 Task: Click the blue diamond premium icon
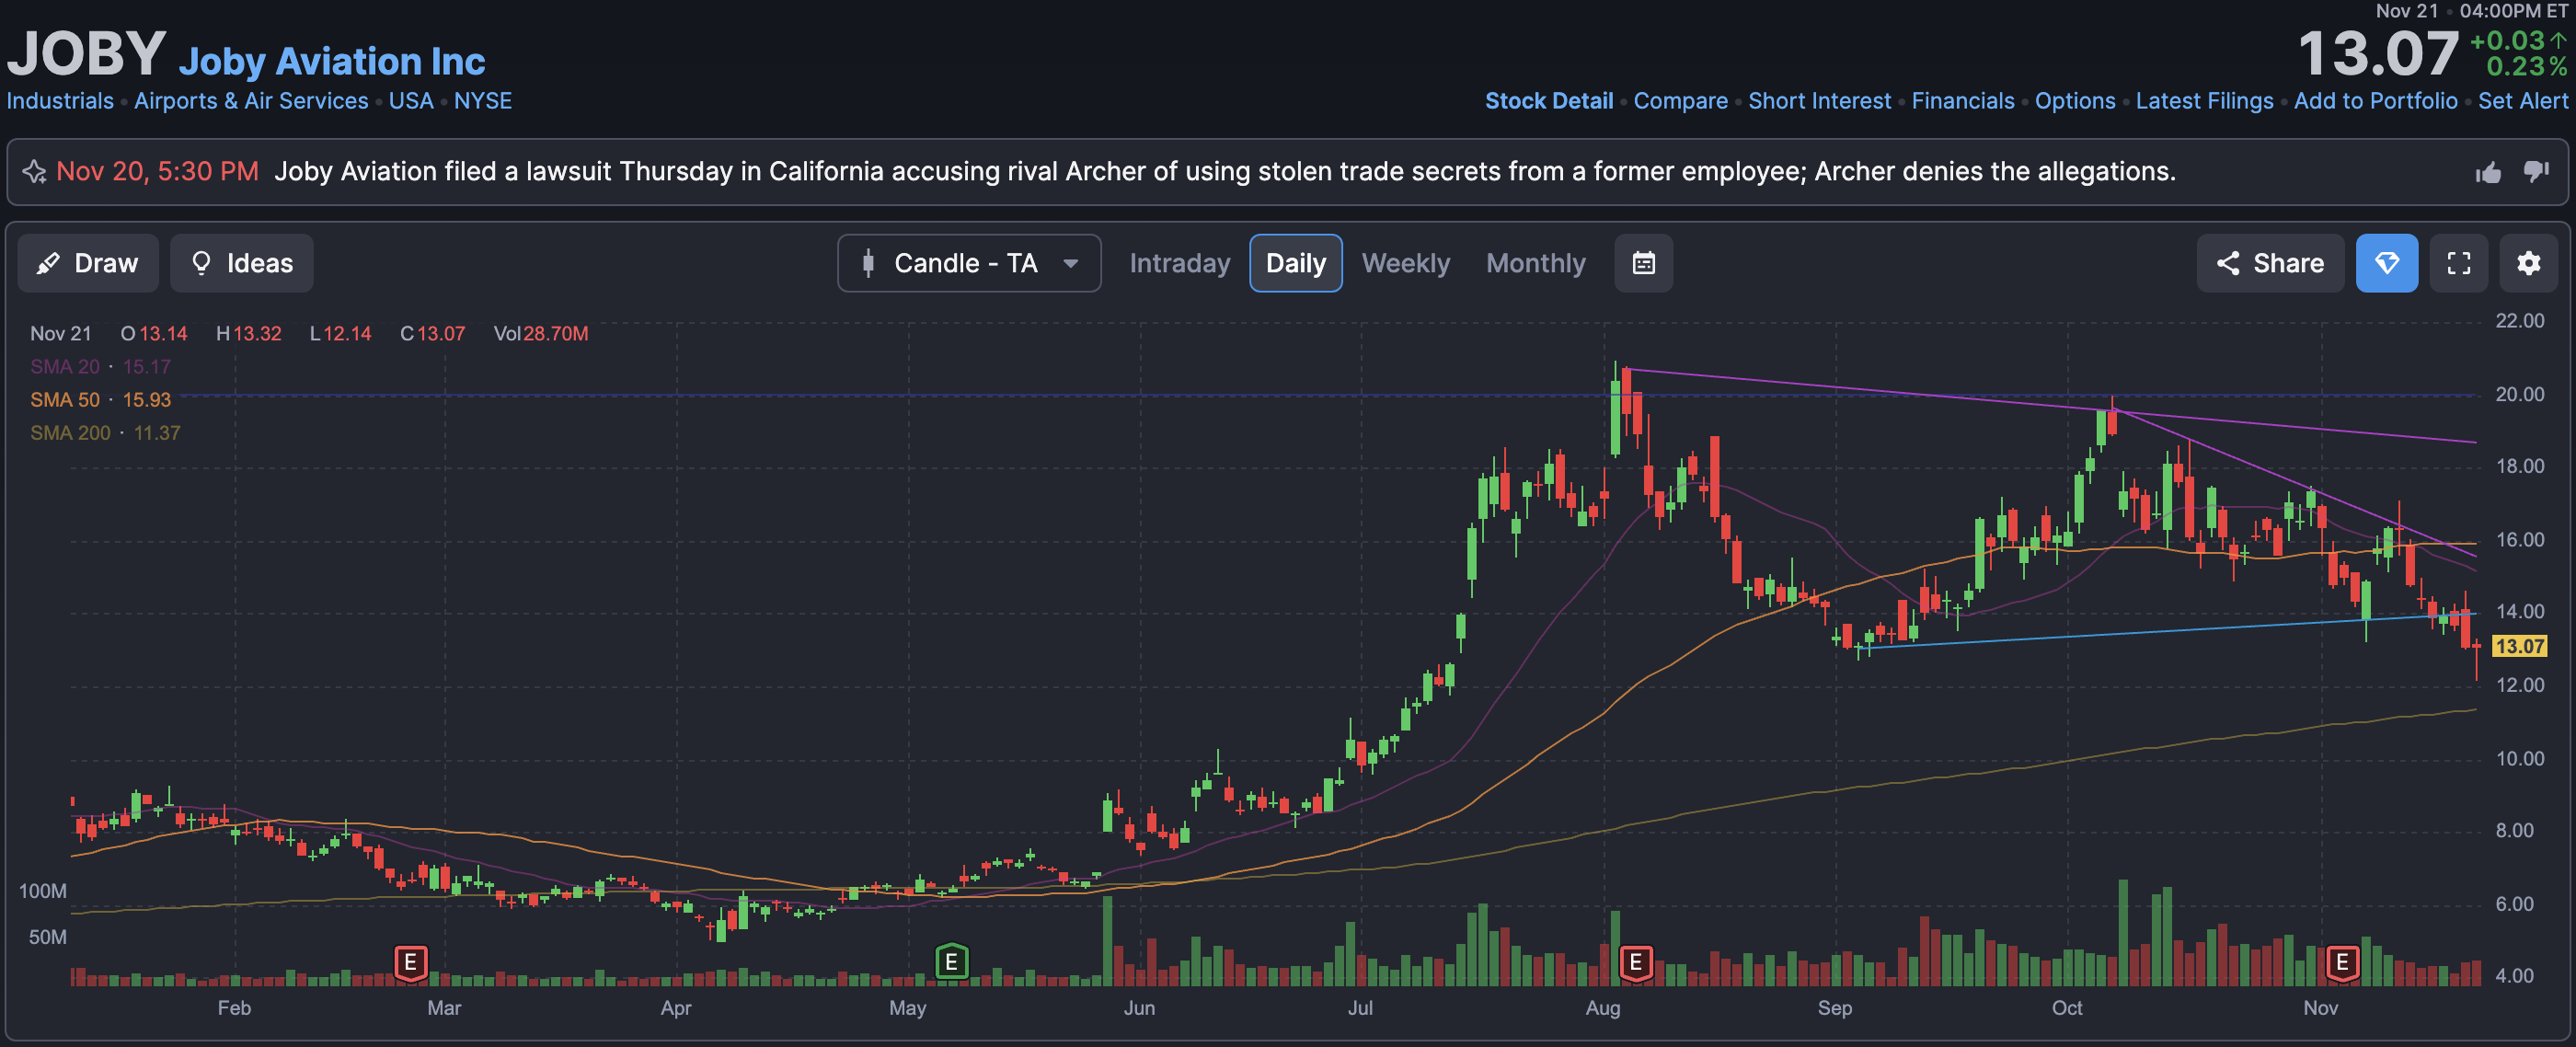[2386, 263]
